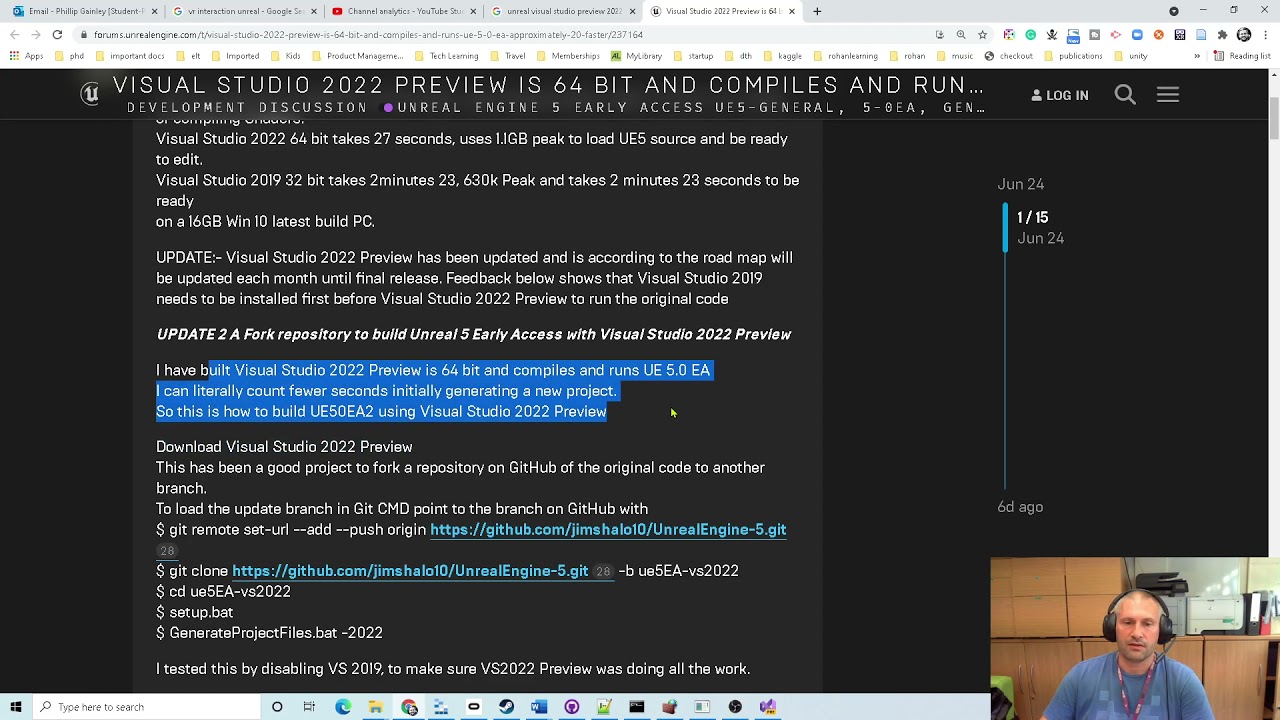The image size is (1280, 720).
Task: Open the Extensions puzzle-piece menu
Action: (1222, 35)
